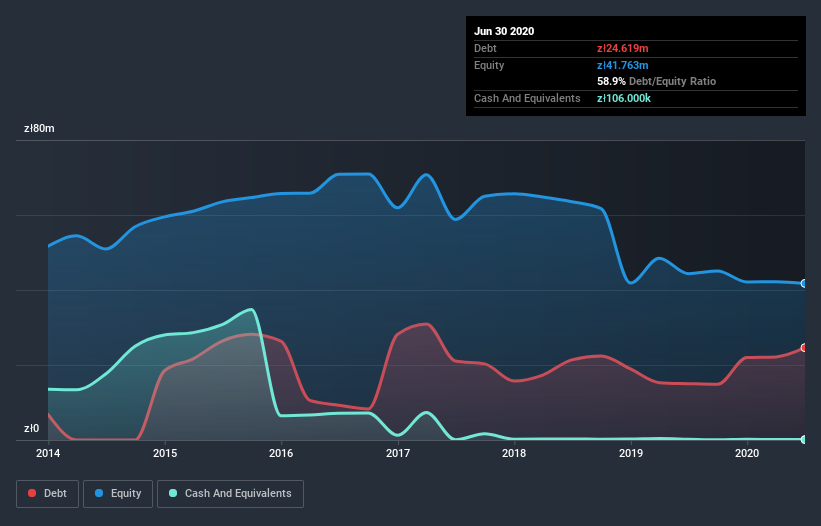Screen dimensions: 821x526
Task: Click the Debt value zł24.619m
Action: (623, 48)
